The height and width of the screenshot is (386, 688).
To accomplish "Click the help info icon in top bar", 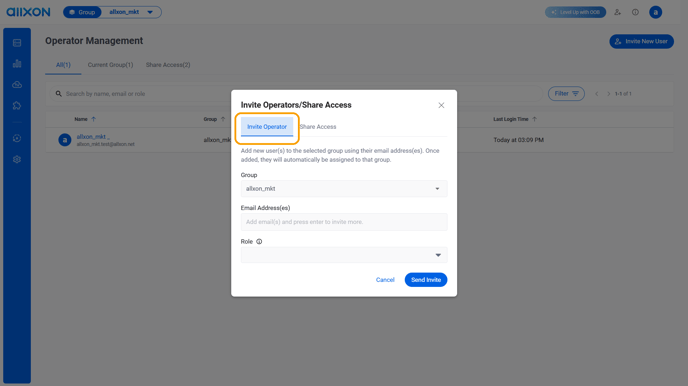I will pos(635,12).
